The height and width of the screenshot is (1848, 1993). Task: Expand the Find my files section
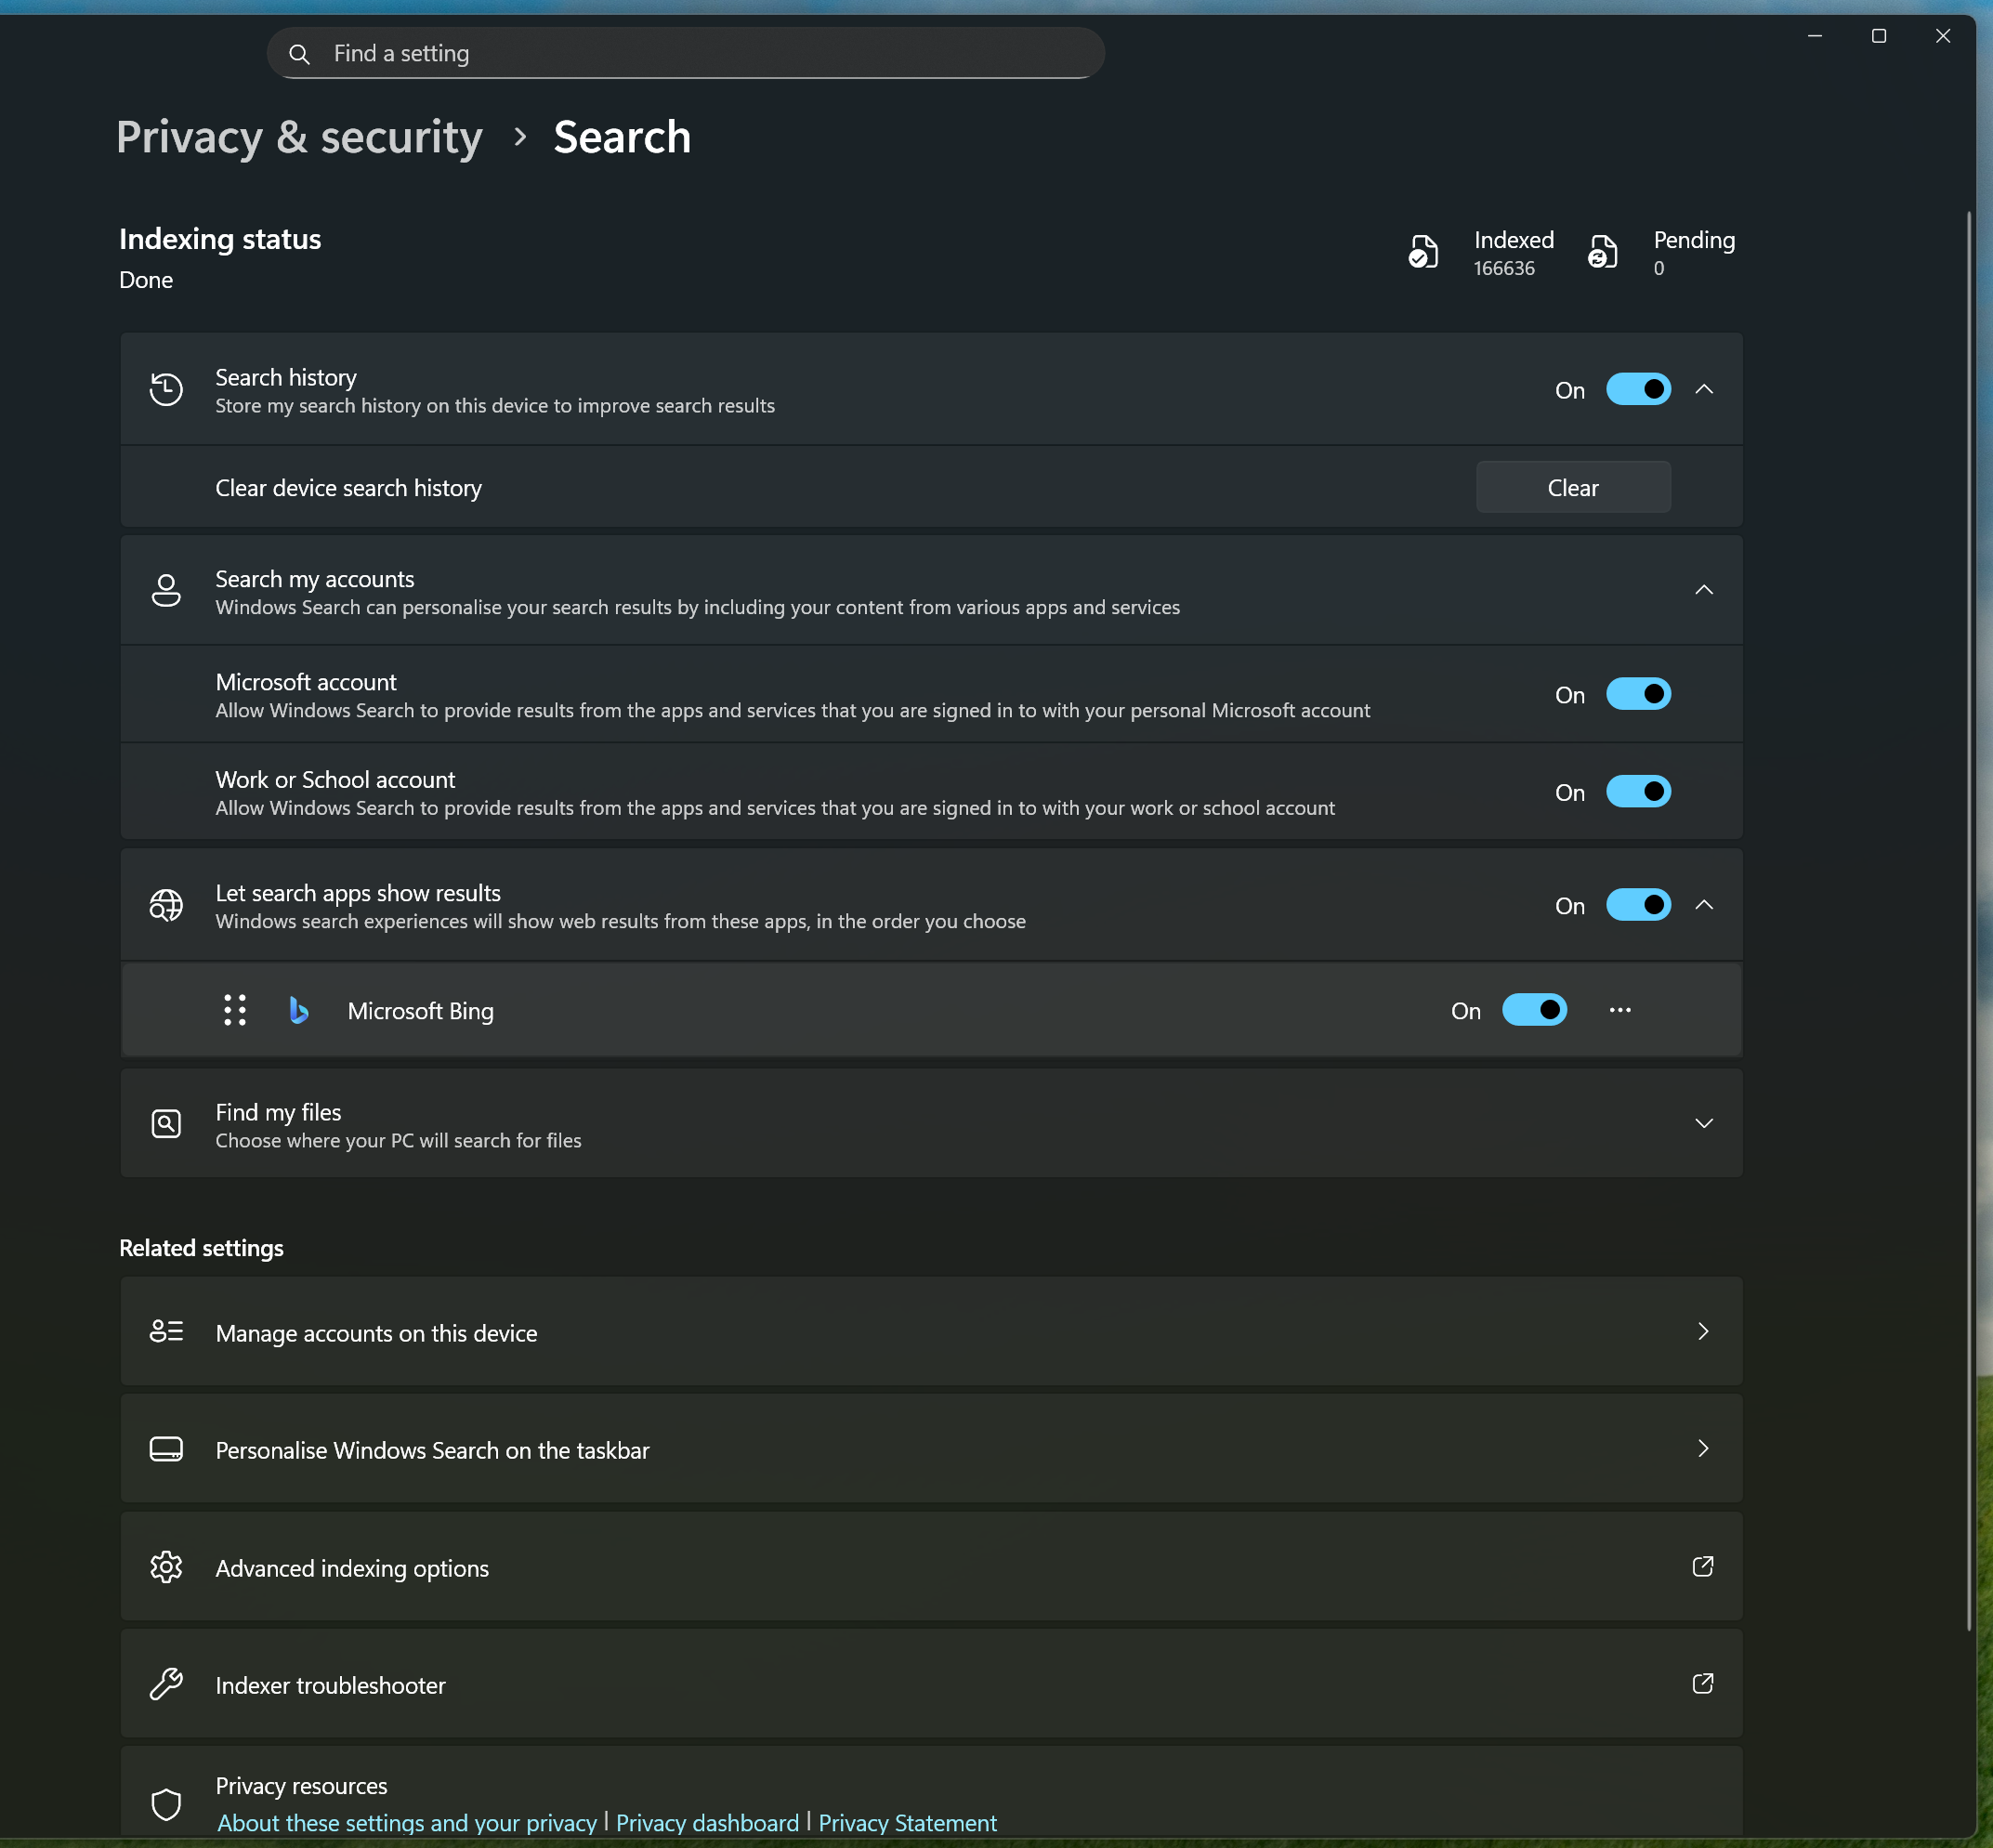coord(1703,1123)
